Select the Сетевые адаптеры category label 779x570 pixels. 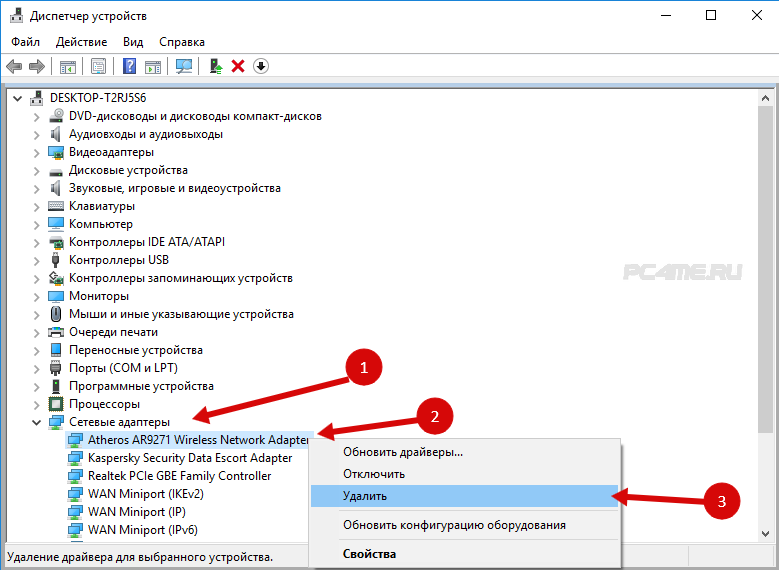tap(119, 422)
